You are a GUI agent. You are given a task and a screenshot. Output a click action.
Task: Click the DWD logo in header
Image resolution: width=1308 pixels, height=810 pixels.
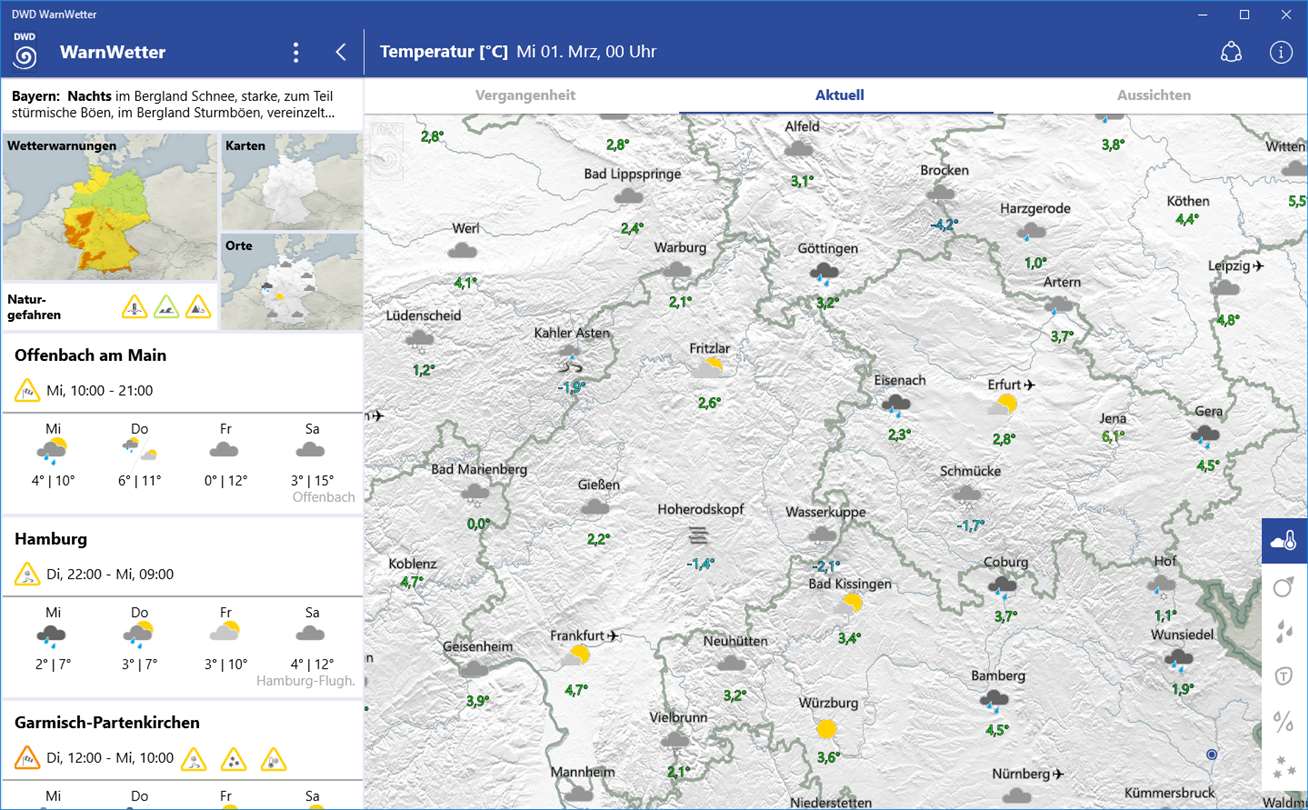(25, 51)
